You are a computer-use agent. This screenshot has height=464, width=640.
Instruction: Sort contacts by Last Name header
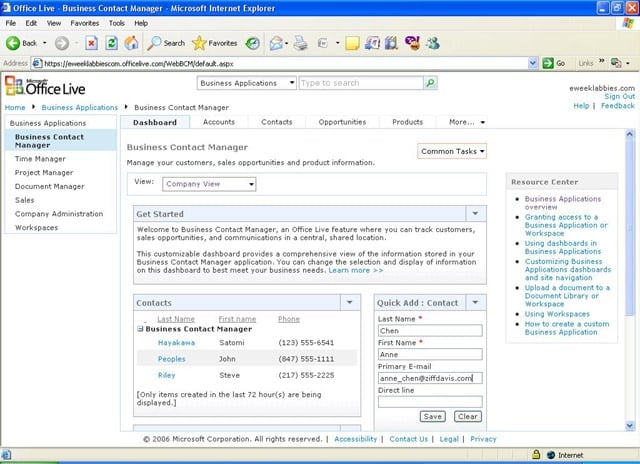click(x=176, y=319)
